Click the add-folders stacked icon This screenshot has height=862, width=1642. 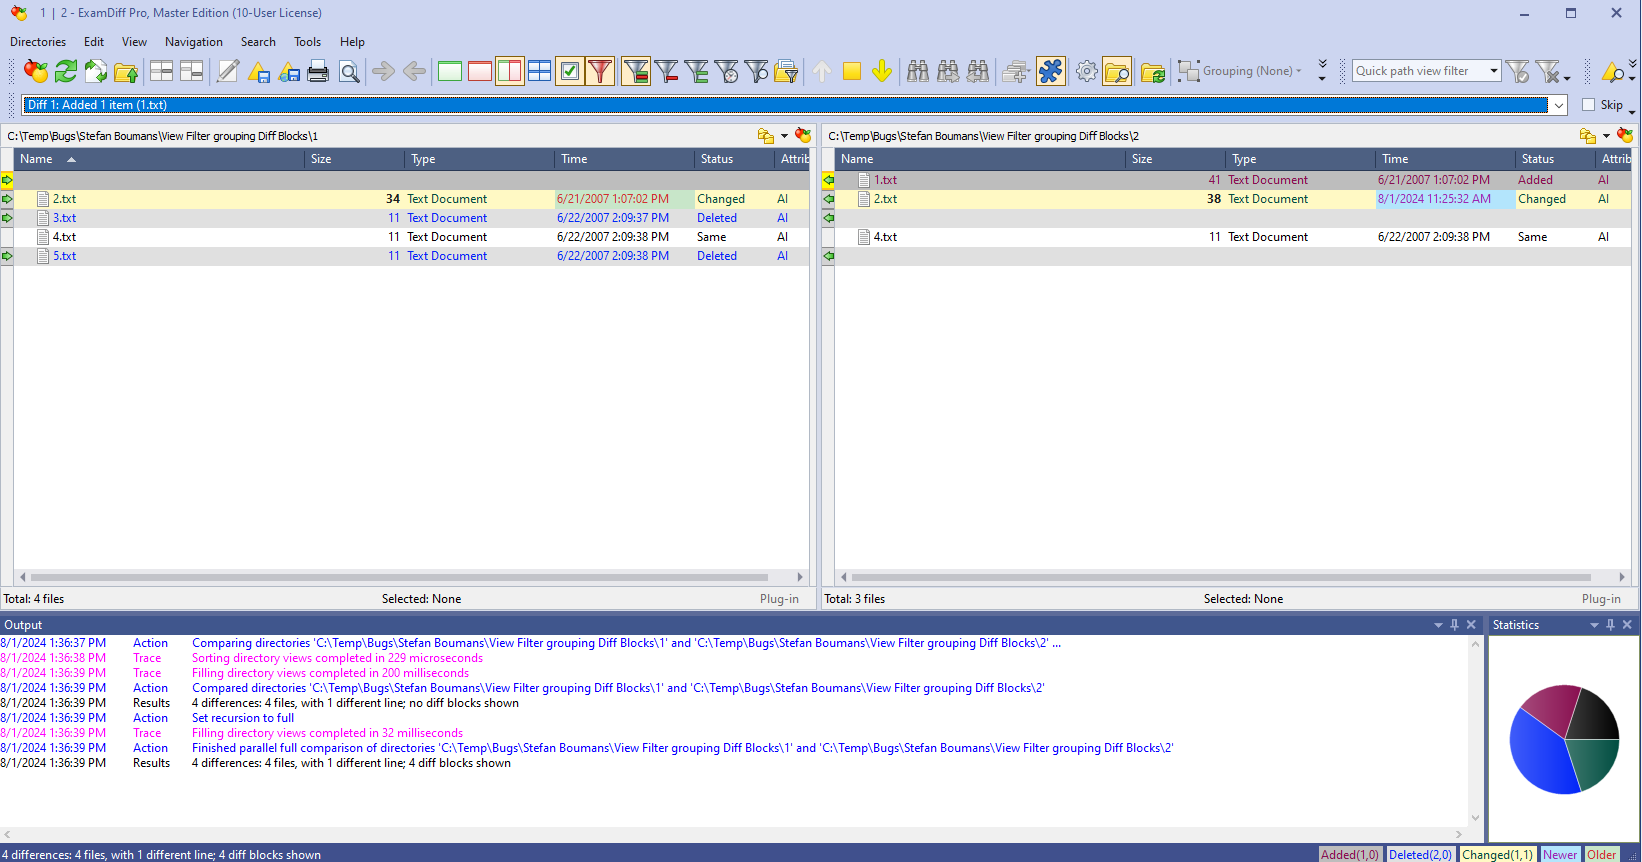click(x=1016, y=71)
